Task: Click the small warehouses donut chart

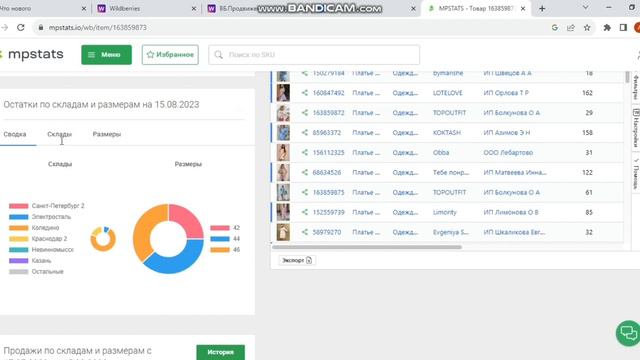Action: tap(103, 239)
